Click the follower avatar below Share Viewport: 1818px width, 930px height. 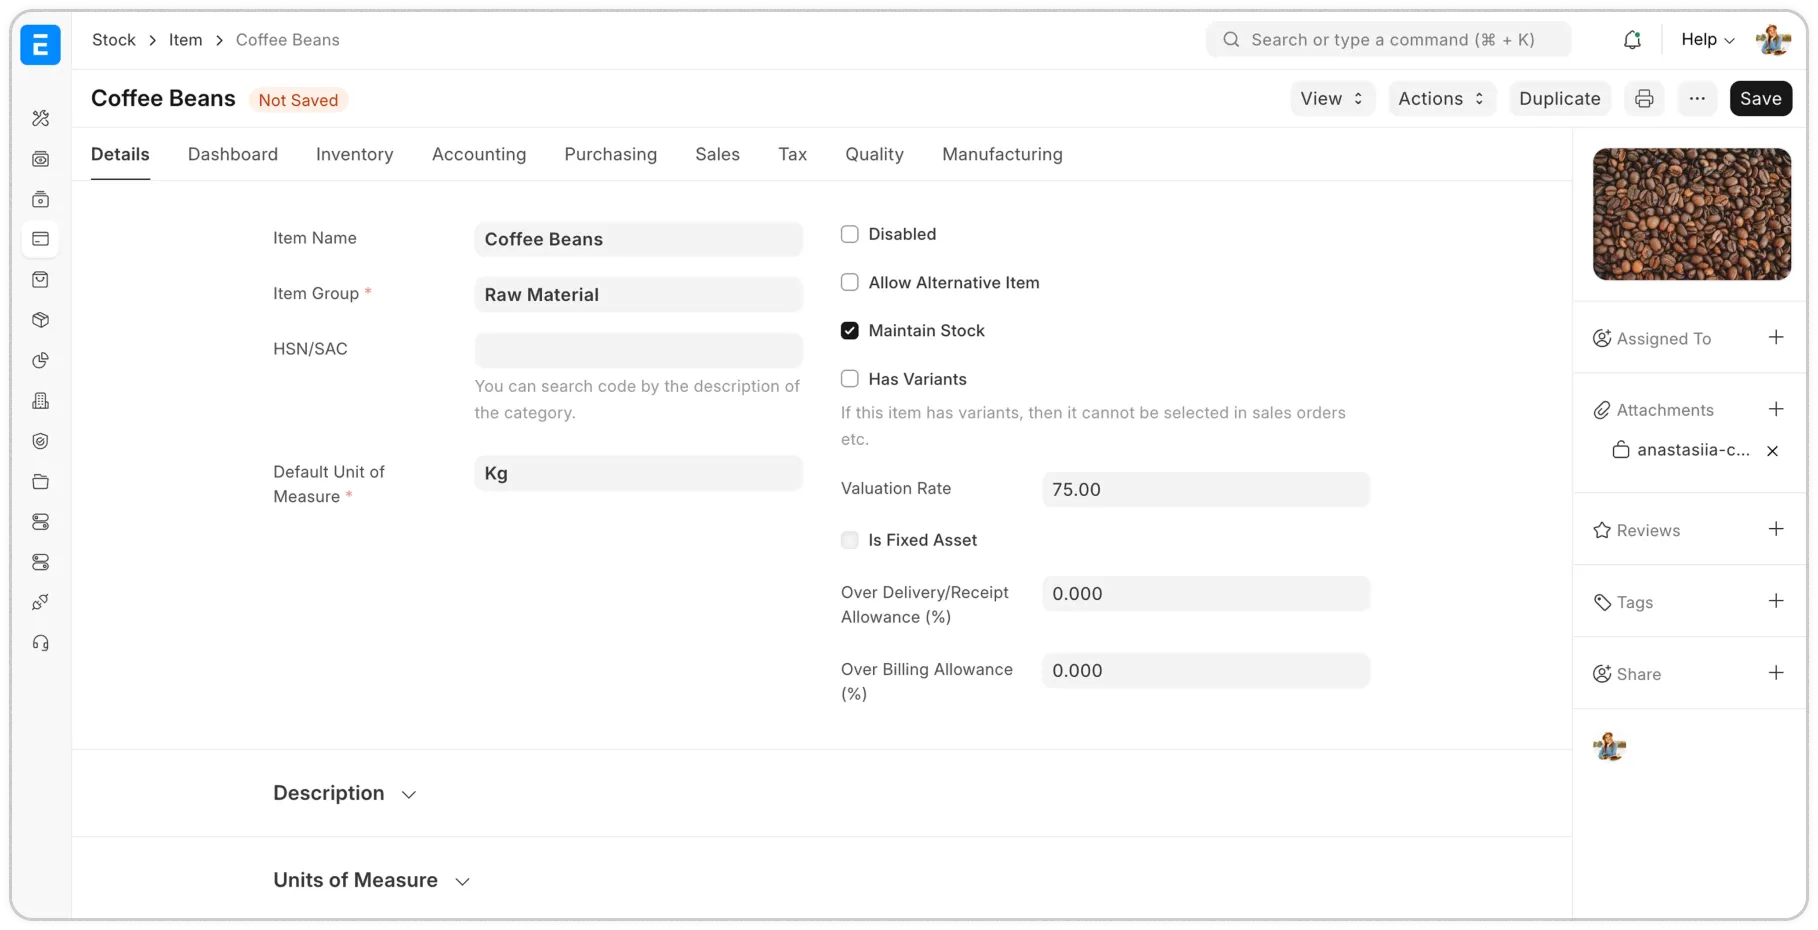1609,746
